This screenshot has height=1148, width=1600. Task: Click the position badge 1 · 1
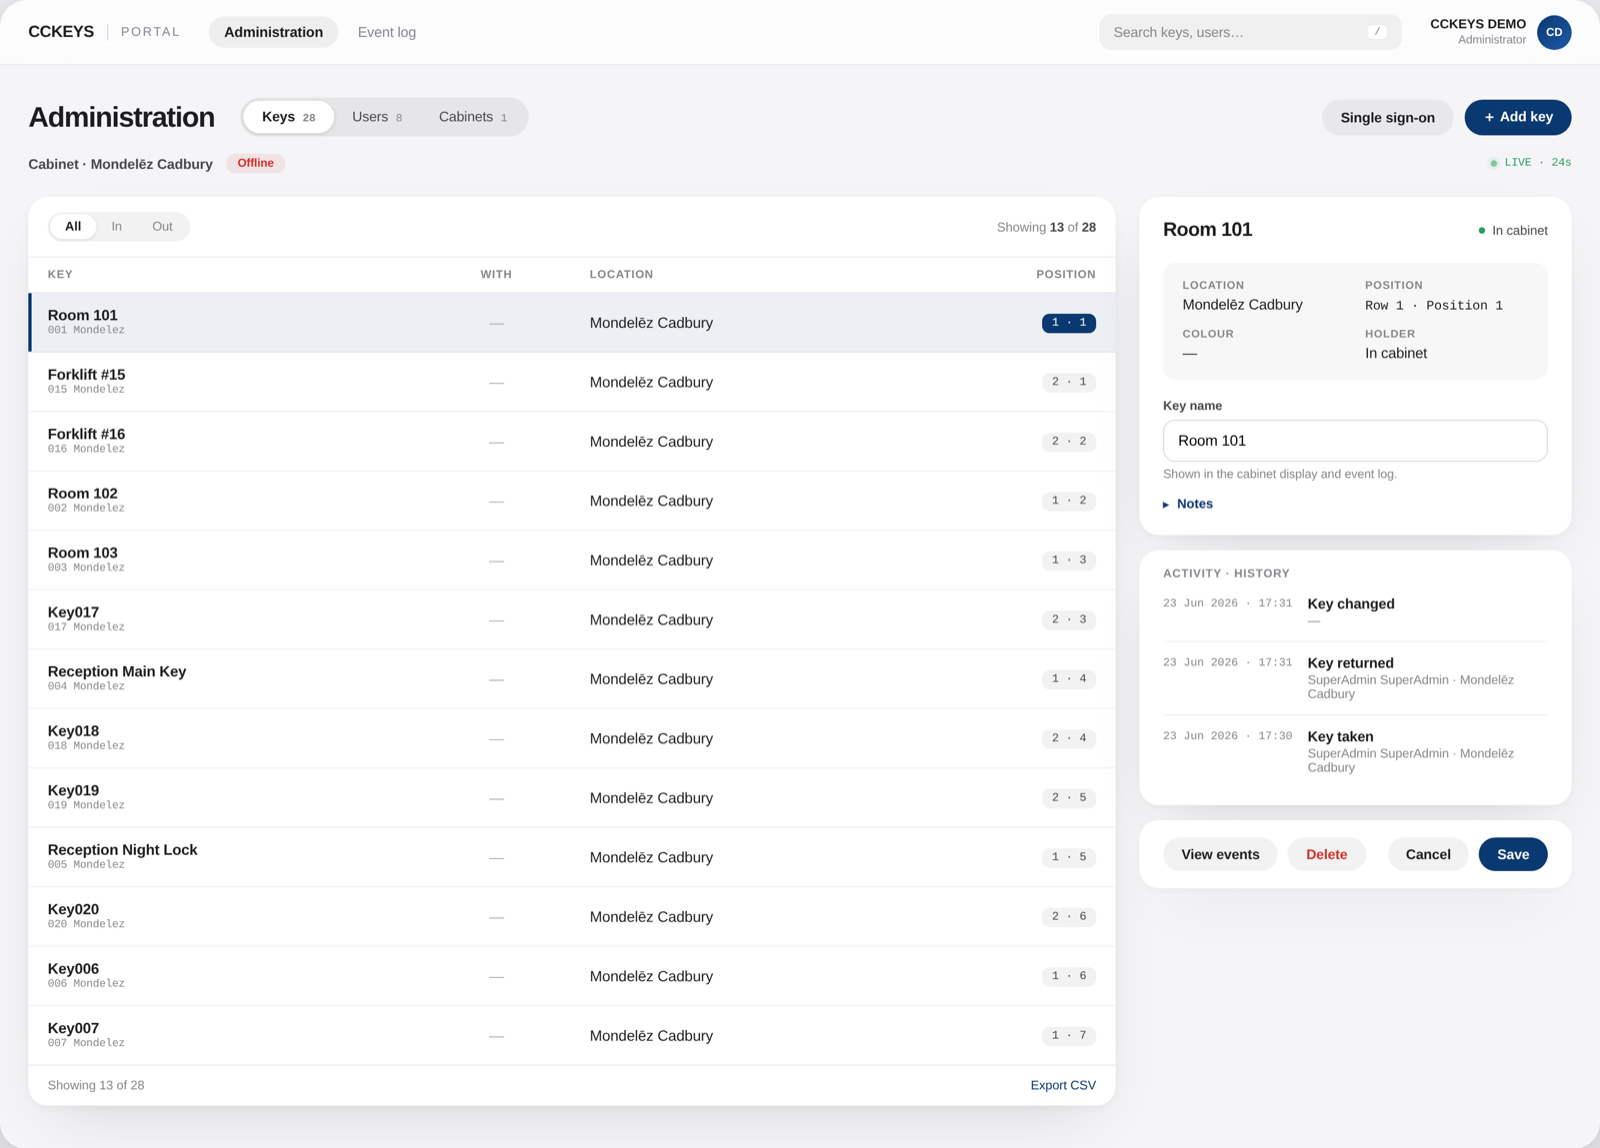point(1069,323)
